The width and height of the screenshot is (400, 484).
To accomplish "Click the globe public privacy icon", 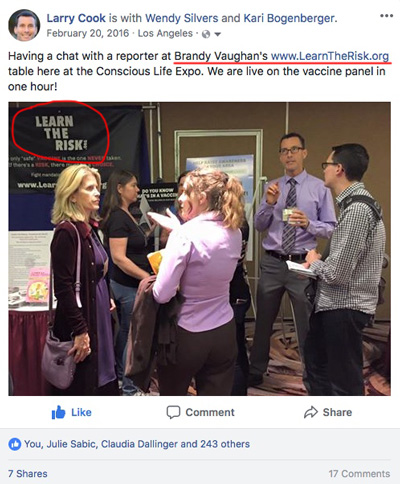I will (x=206, y=34).
